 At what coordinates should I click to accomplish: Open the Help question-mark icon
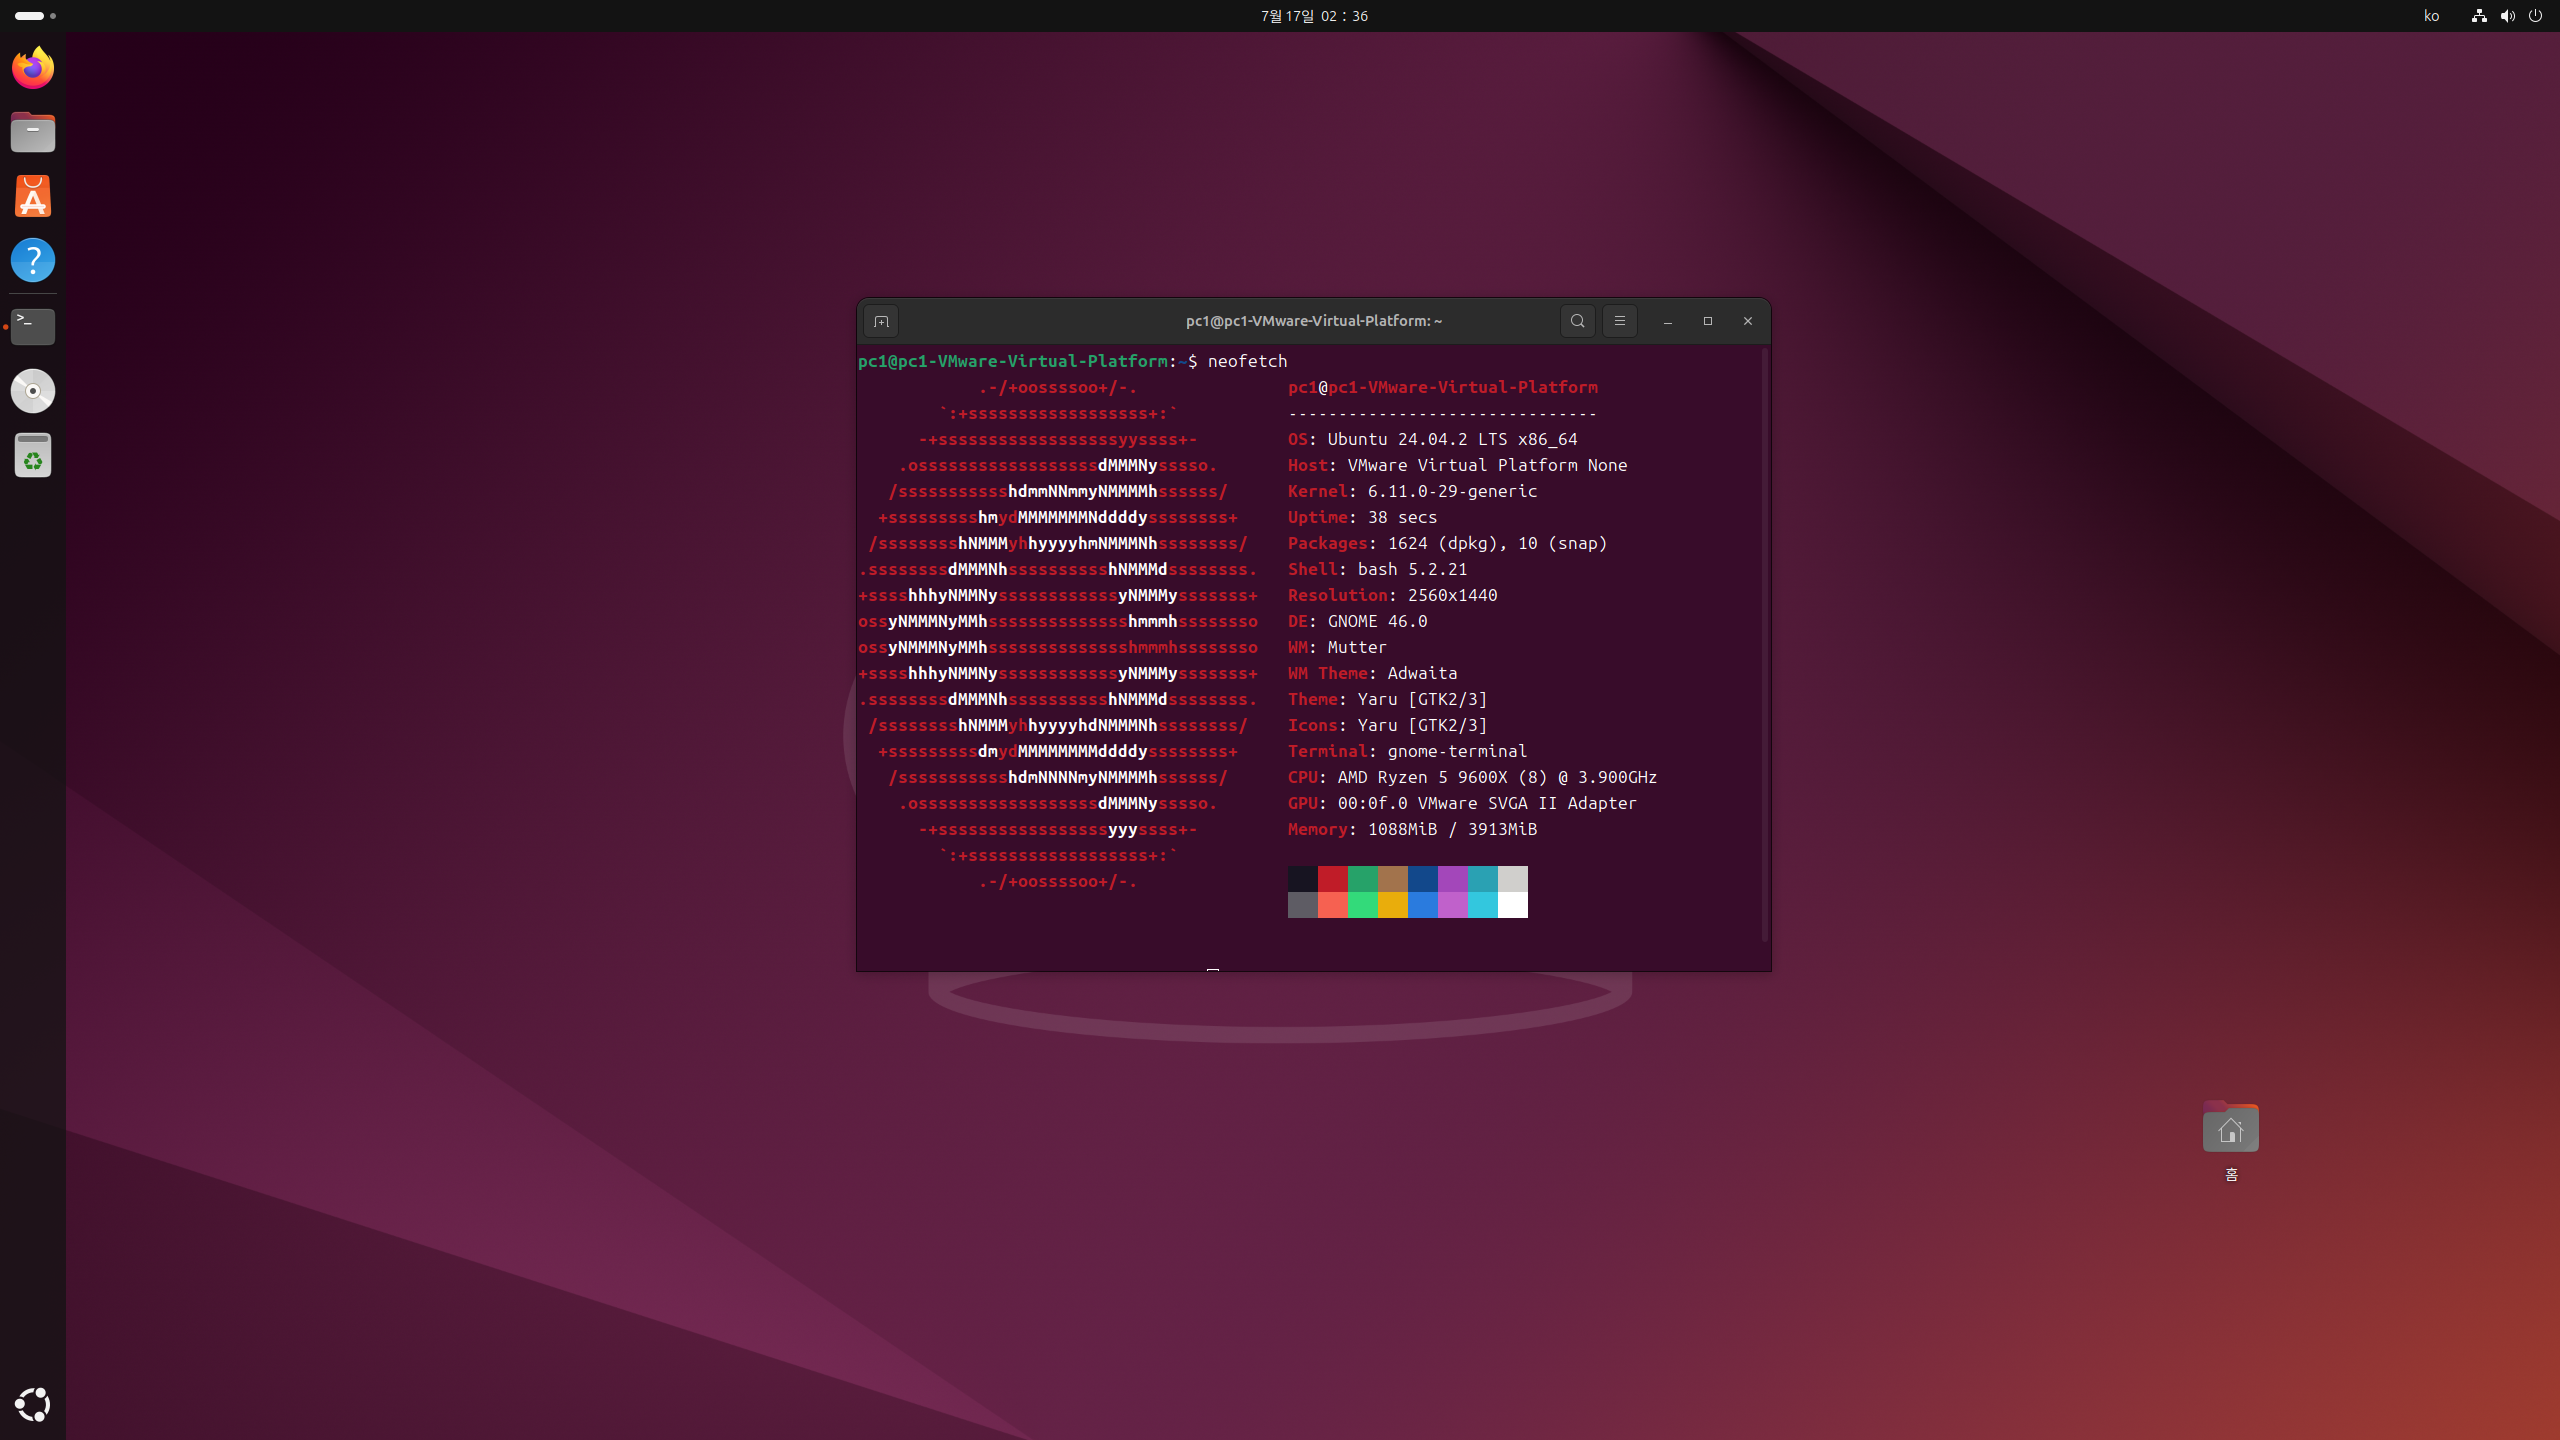click(x=33, y=260)
